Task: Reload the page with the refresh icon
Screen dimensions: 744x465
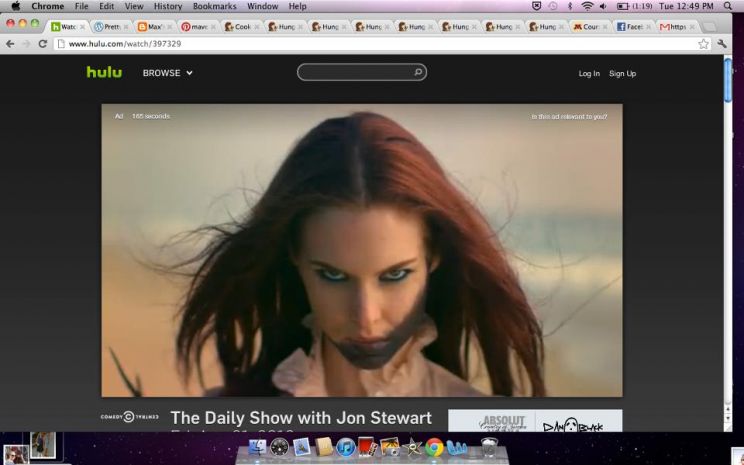Action: (42, 44)
